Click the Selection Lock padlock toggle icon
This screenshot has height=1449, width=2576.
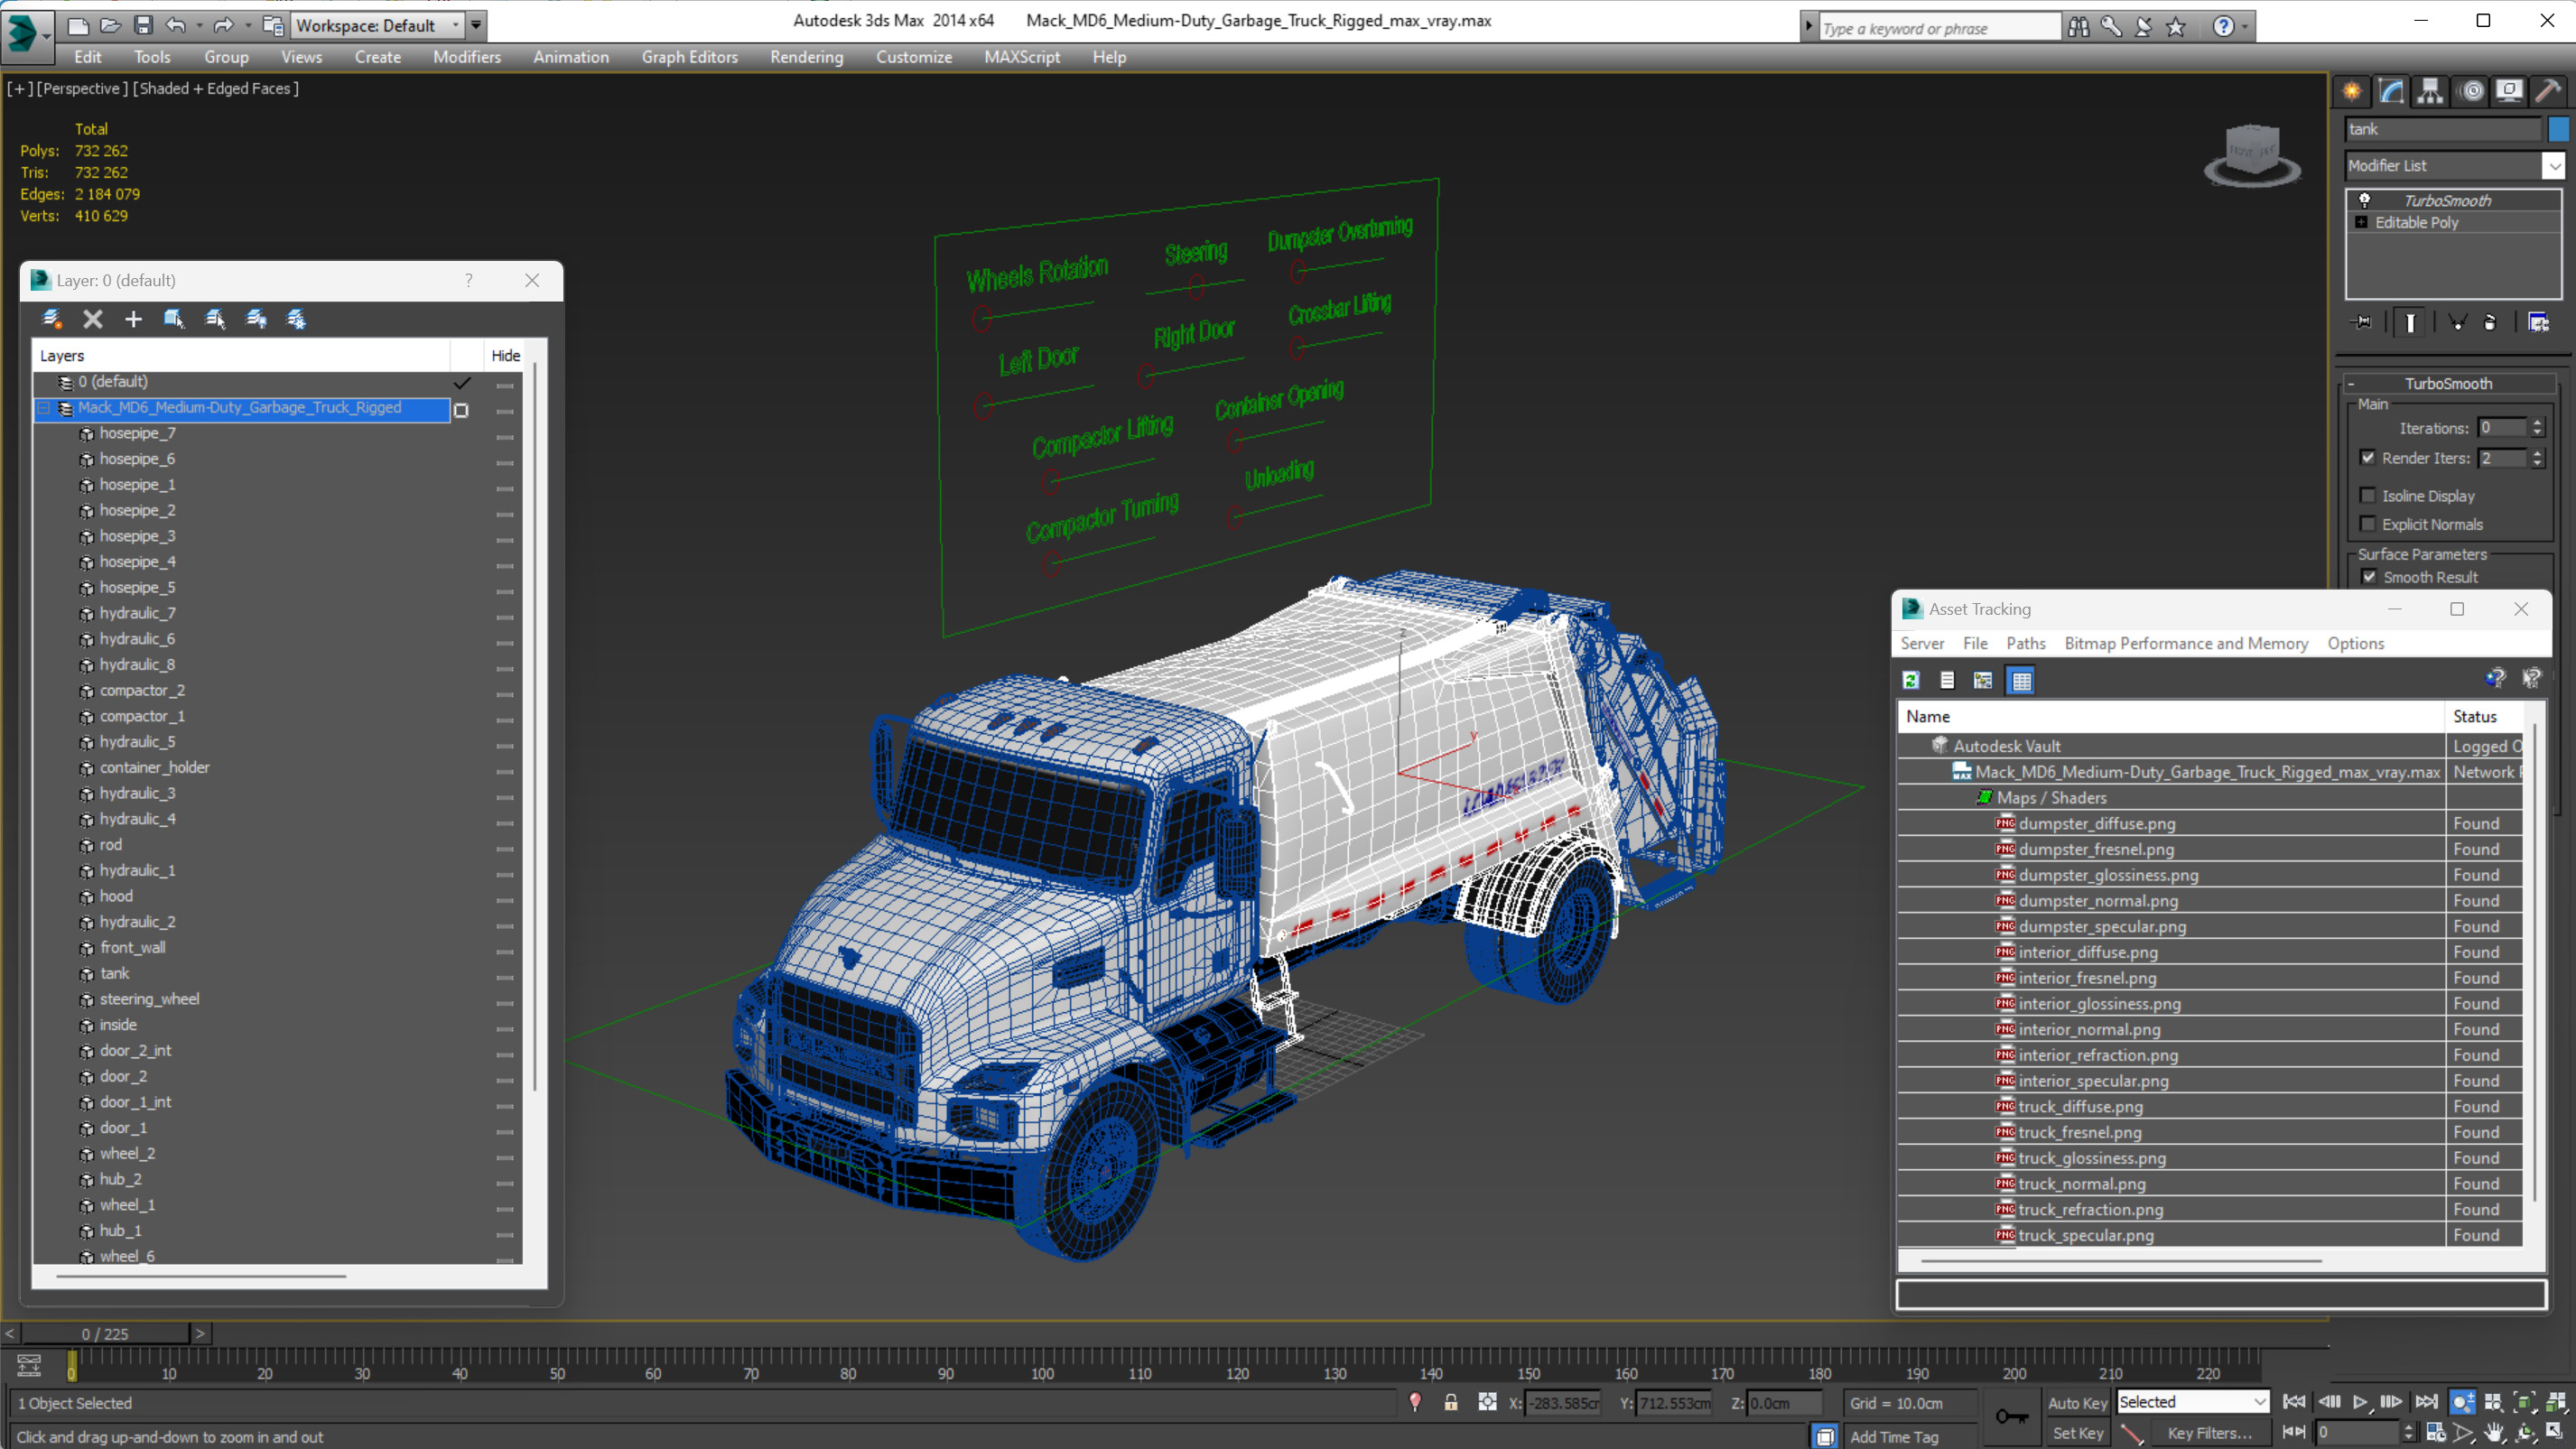tap(1450, 1402)
